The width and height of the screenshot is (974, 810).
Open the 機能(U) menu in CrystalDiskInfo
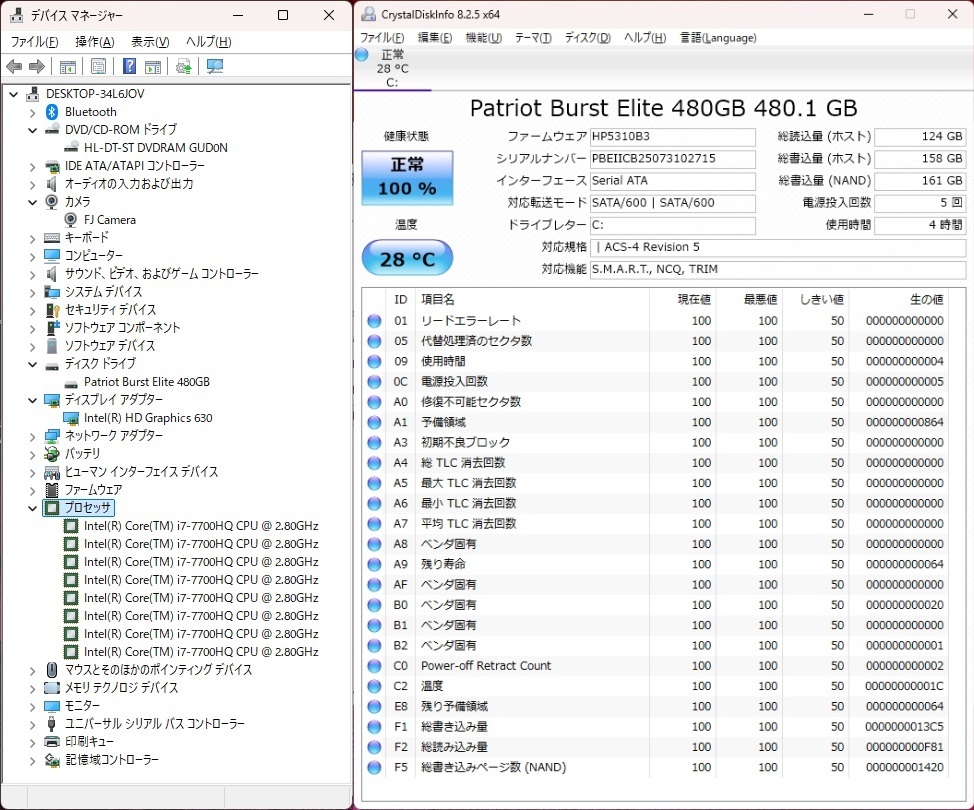click(x=483, y=38)
